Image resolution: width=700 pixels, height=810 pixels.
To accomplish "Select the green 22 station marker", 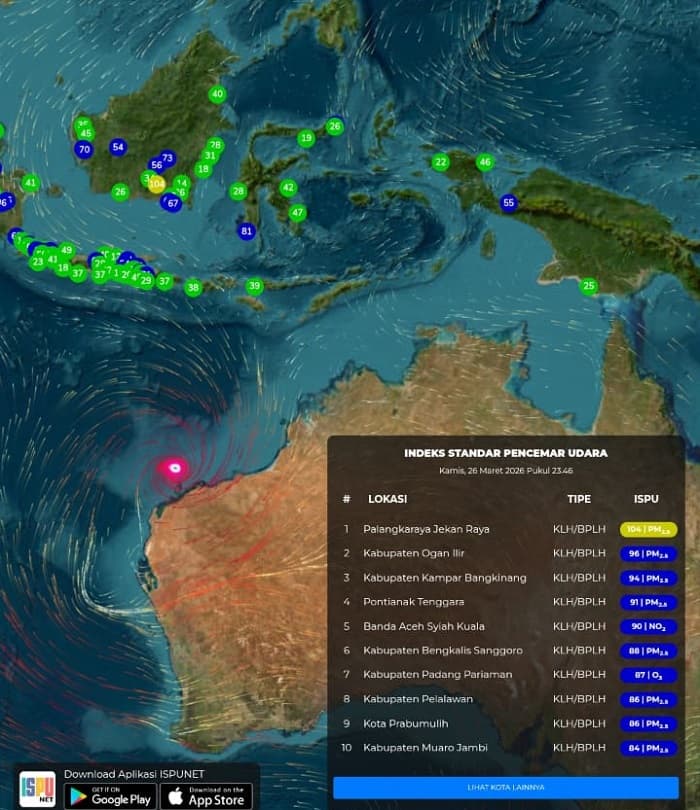I will tap(440, 162).
